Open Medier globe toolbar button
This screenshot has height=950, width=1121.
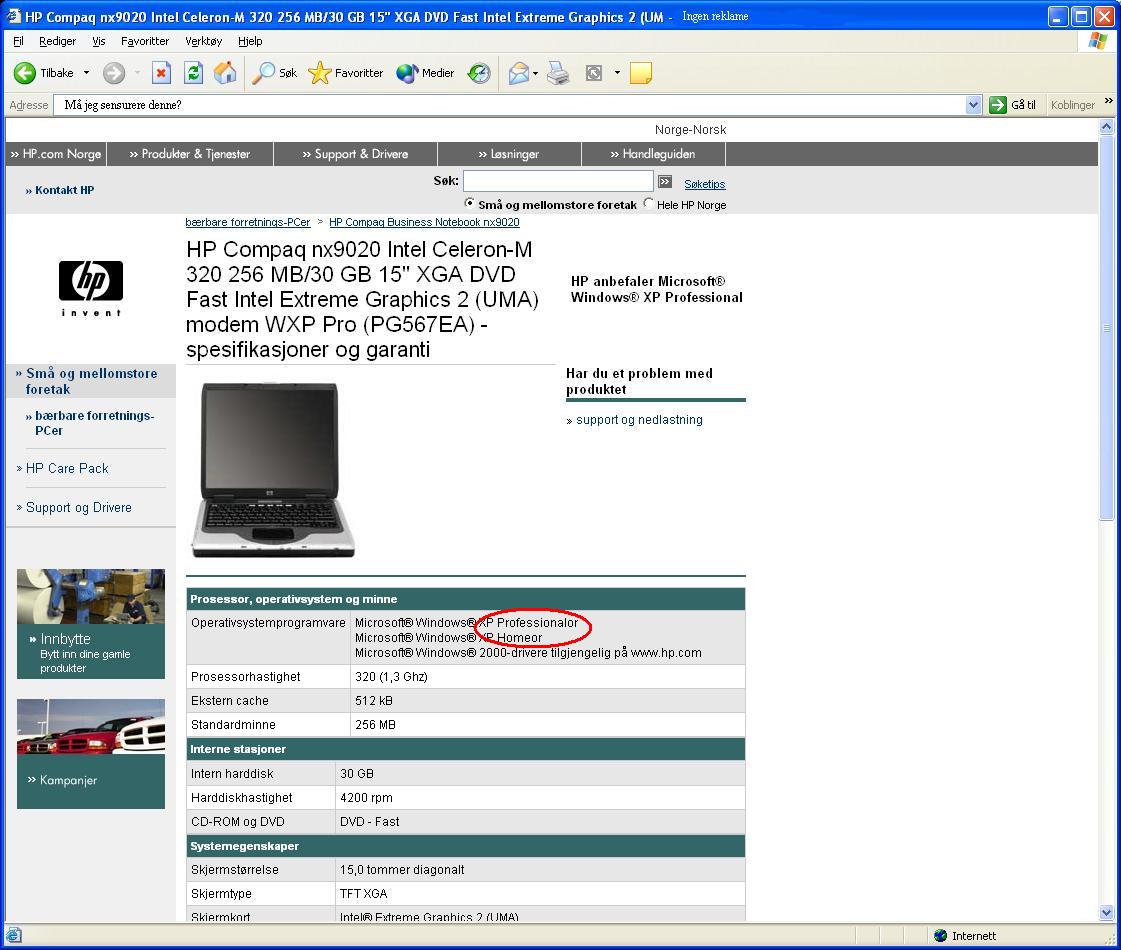425,73
